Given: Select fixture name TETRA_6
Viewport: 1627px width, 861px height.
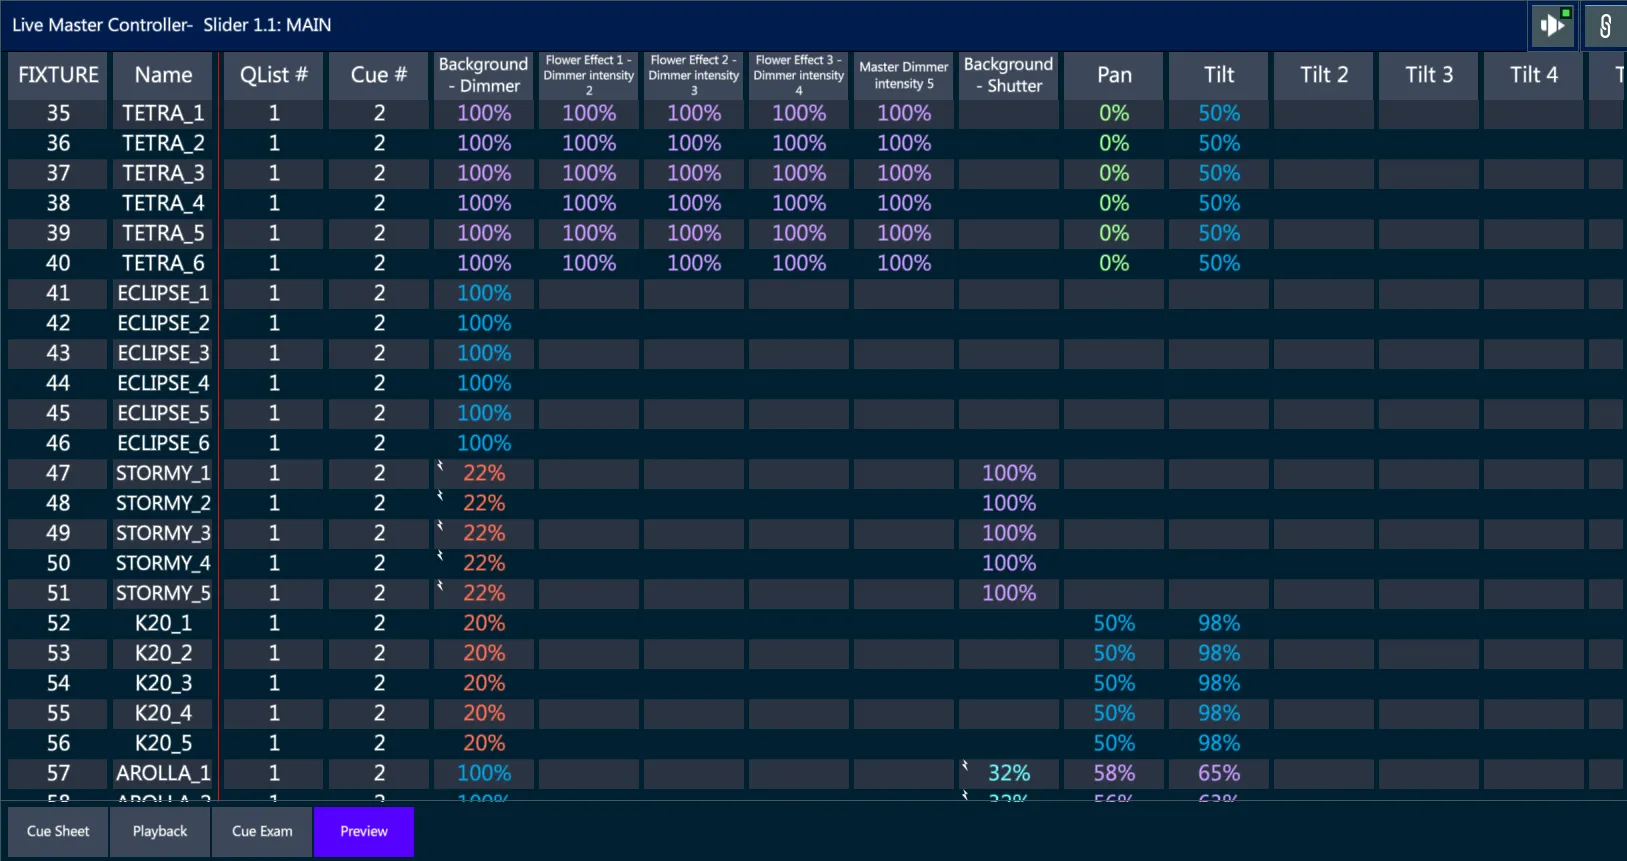Looking at the screenshot, I should pos(164,263).
